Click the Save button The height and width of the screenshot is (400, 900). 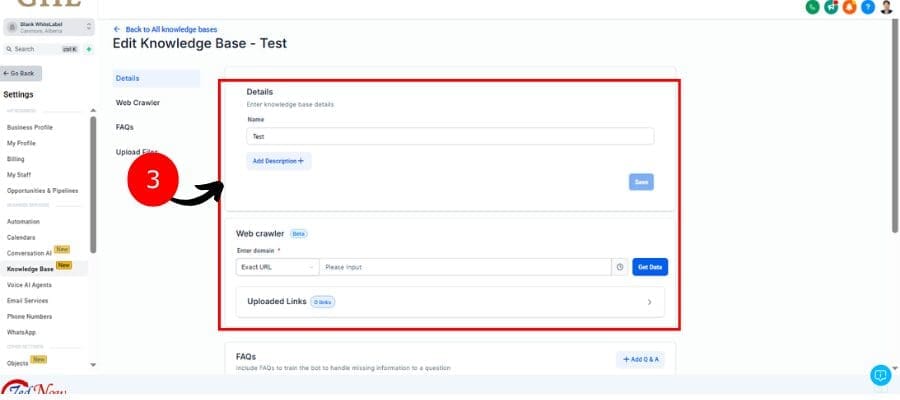click(x=641, y=182)
